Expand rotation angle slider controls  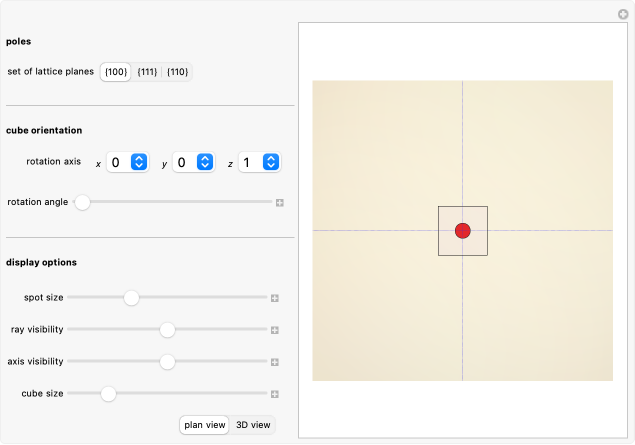pyautogui.click(x=280, y=202)
